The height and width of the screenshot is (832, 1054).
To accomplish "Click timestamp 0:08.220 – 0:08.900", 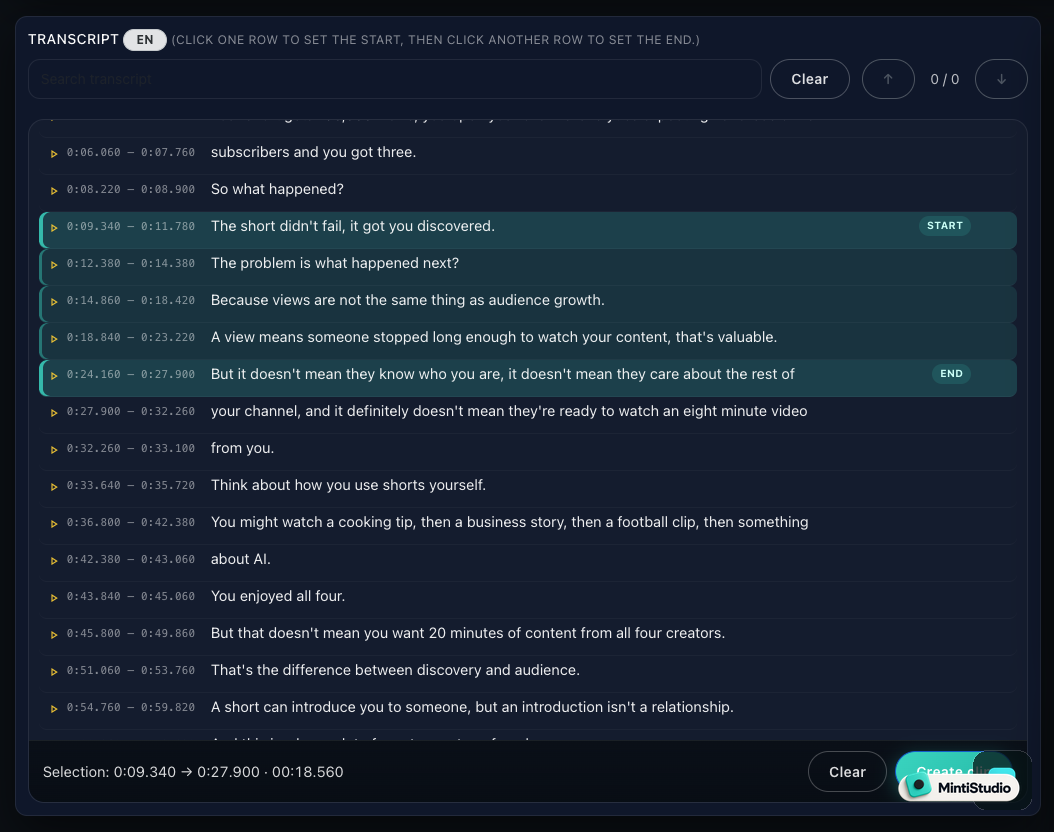I will click(x=130, y=190).
